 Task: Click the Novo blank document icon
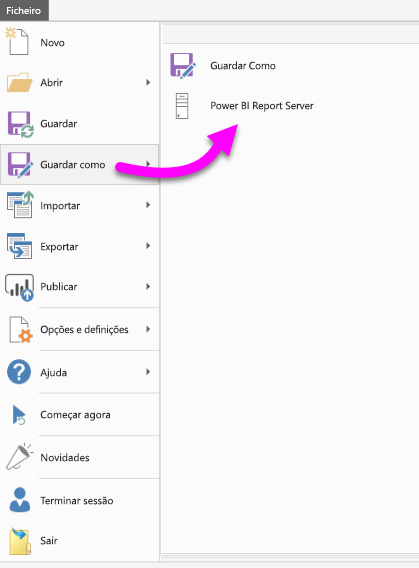[x=17, y=42]
